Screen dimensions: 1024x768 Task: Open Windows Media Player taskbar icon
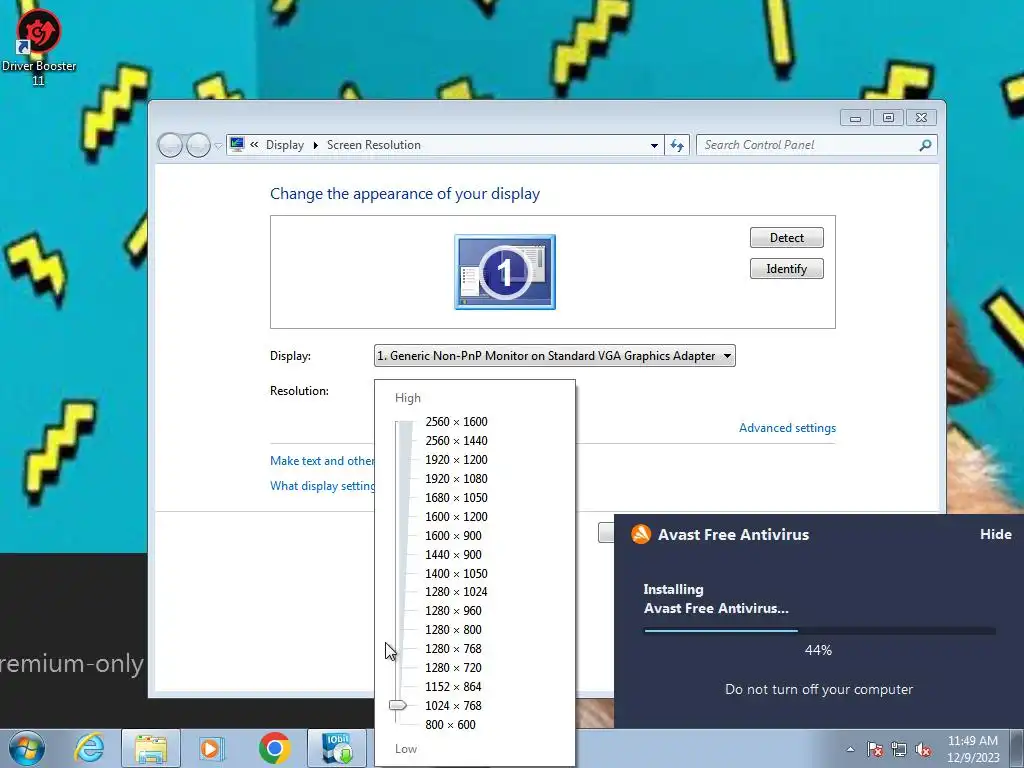212,748
